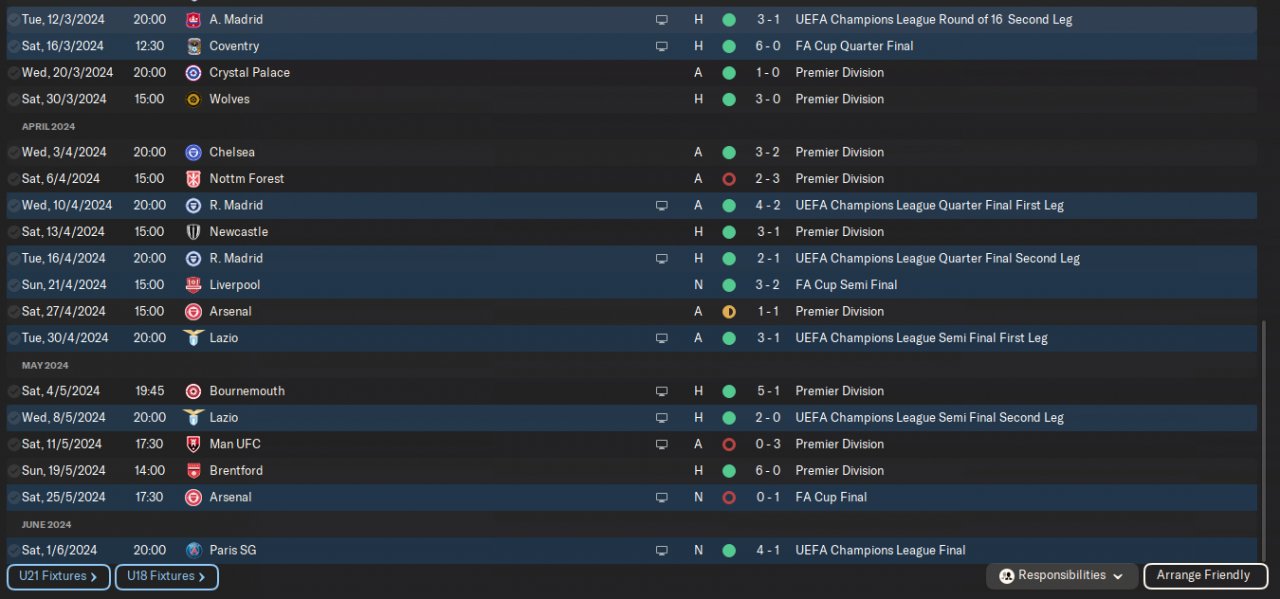This screenshot has width=1280, height=599.
Task: Click TV icon on Champions League Final row
Action: pos(661,550)
